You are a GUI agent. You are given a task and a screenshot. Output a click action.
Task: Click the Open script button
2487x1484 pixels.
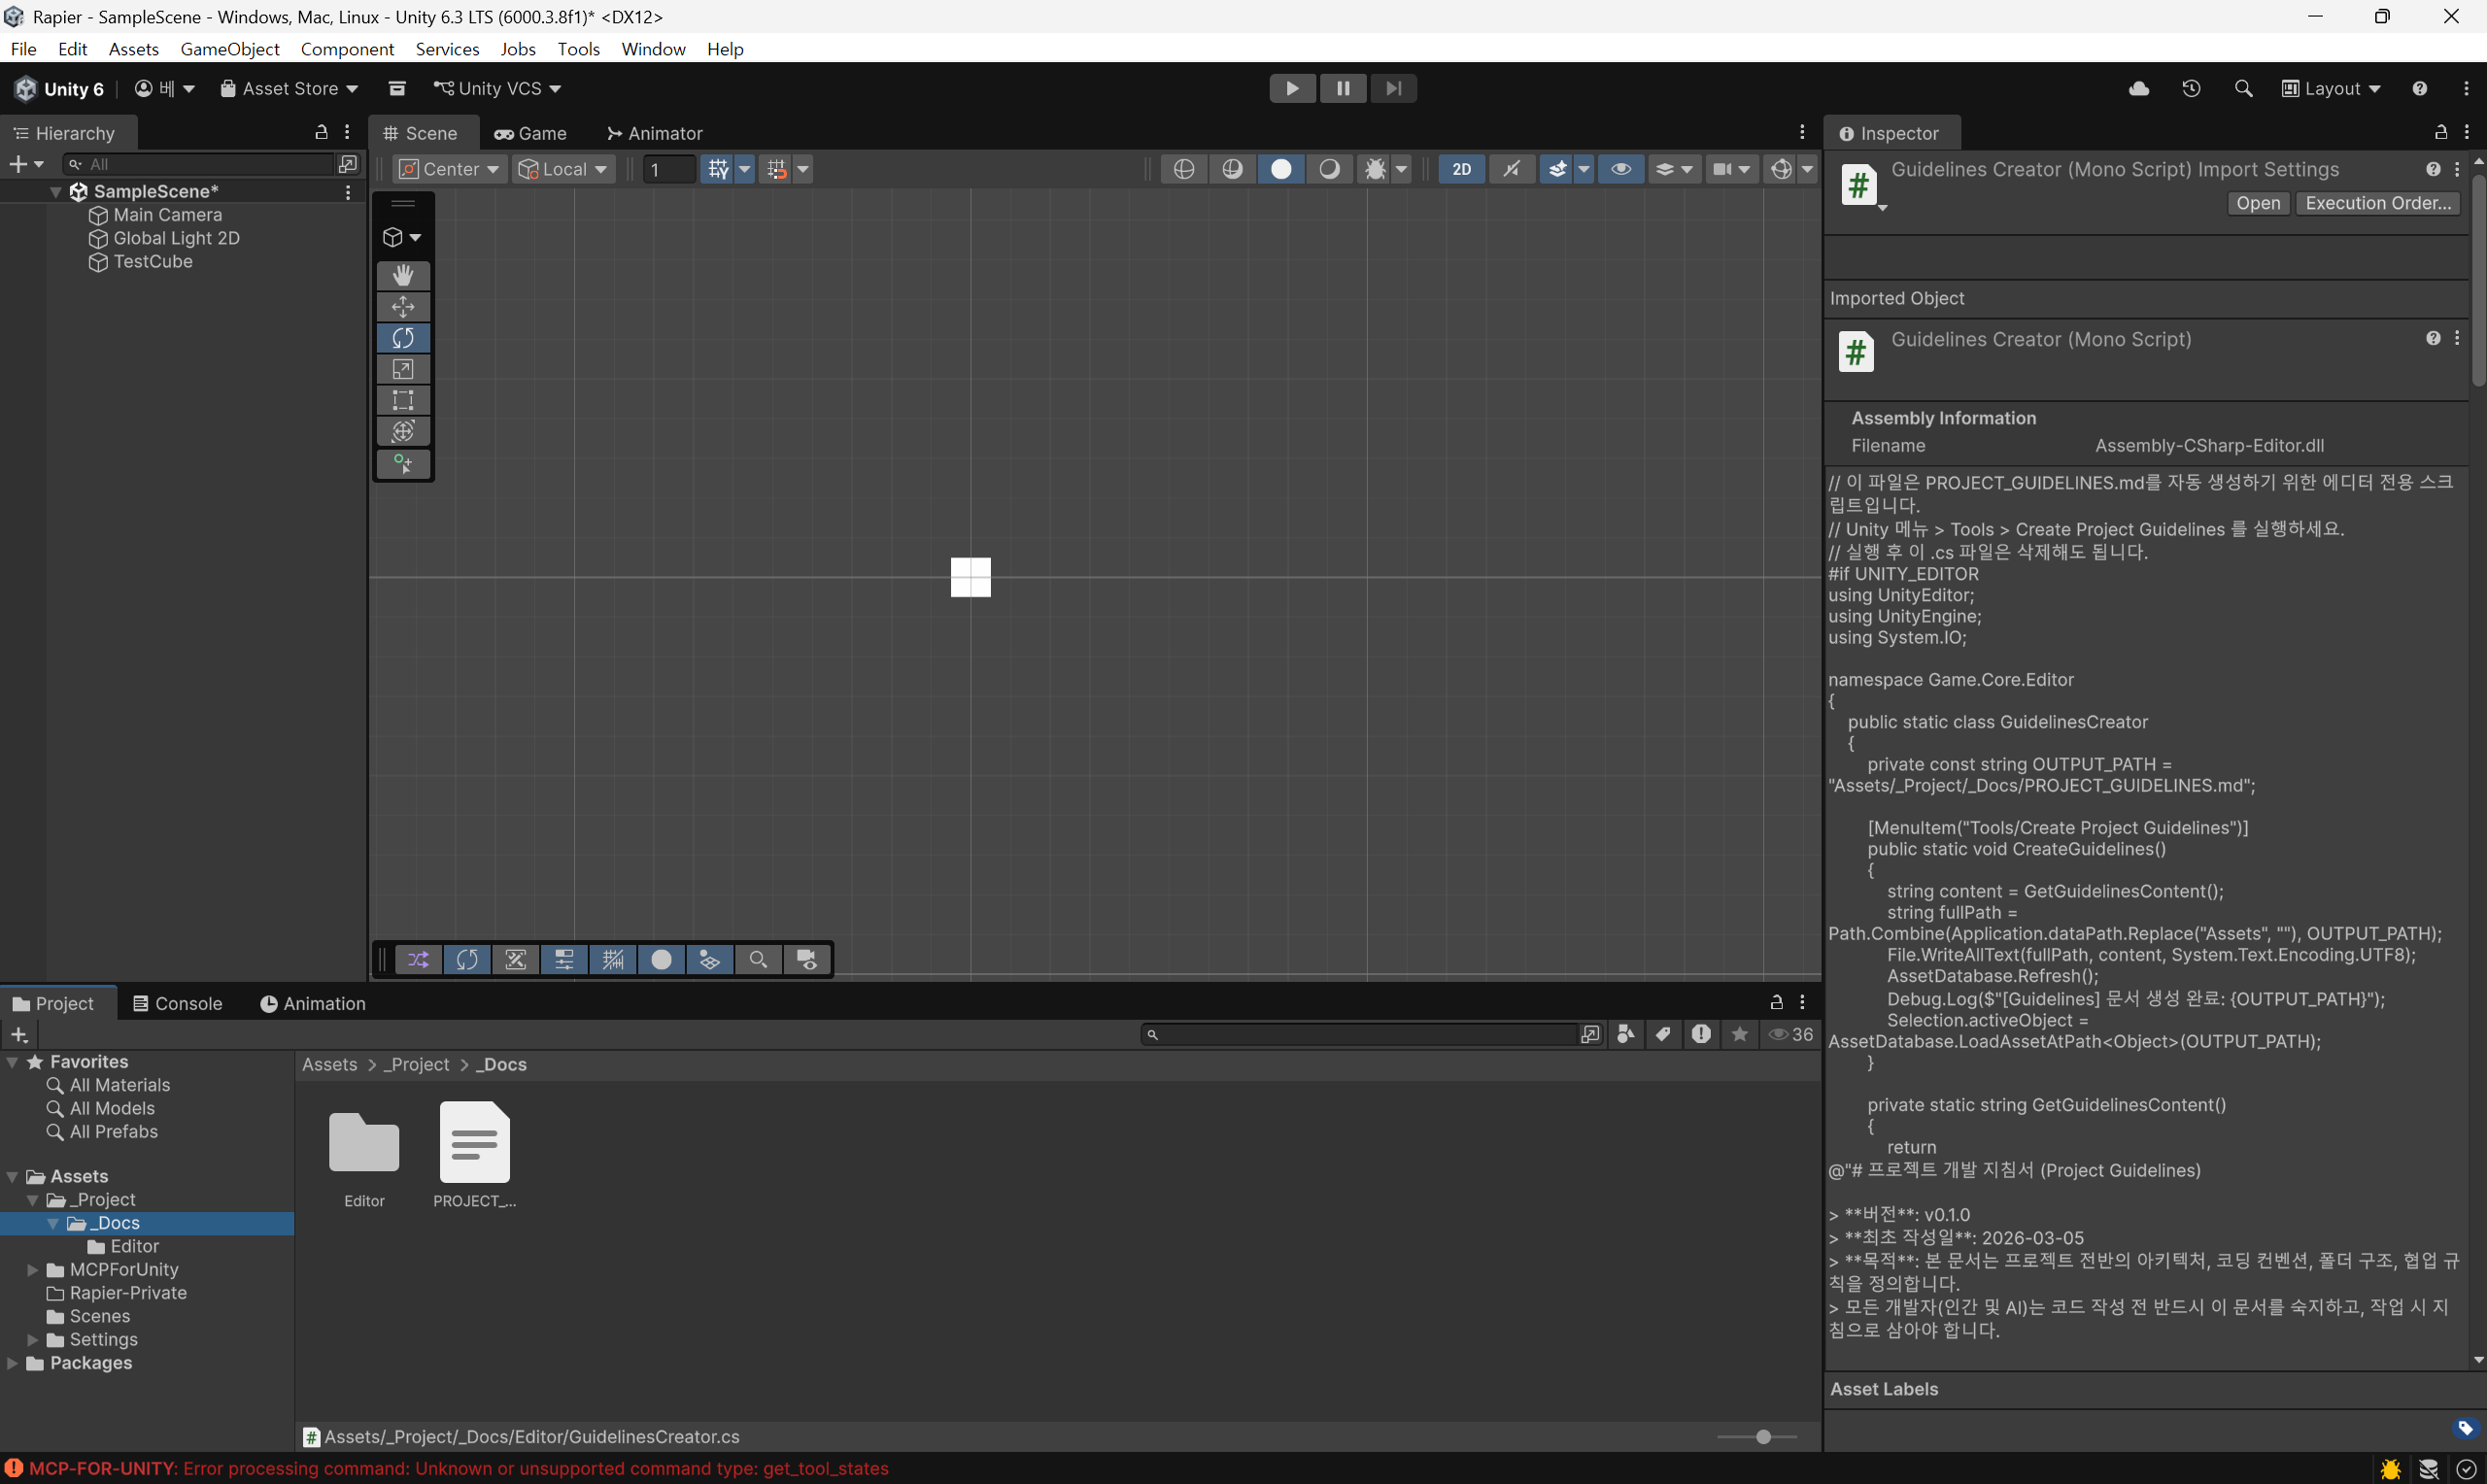[2258, 203]
